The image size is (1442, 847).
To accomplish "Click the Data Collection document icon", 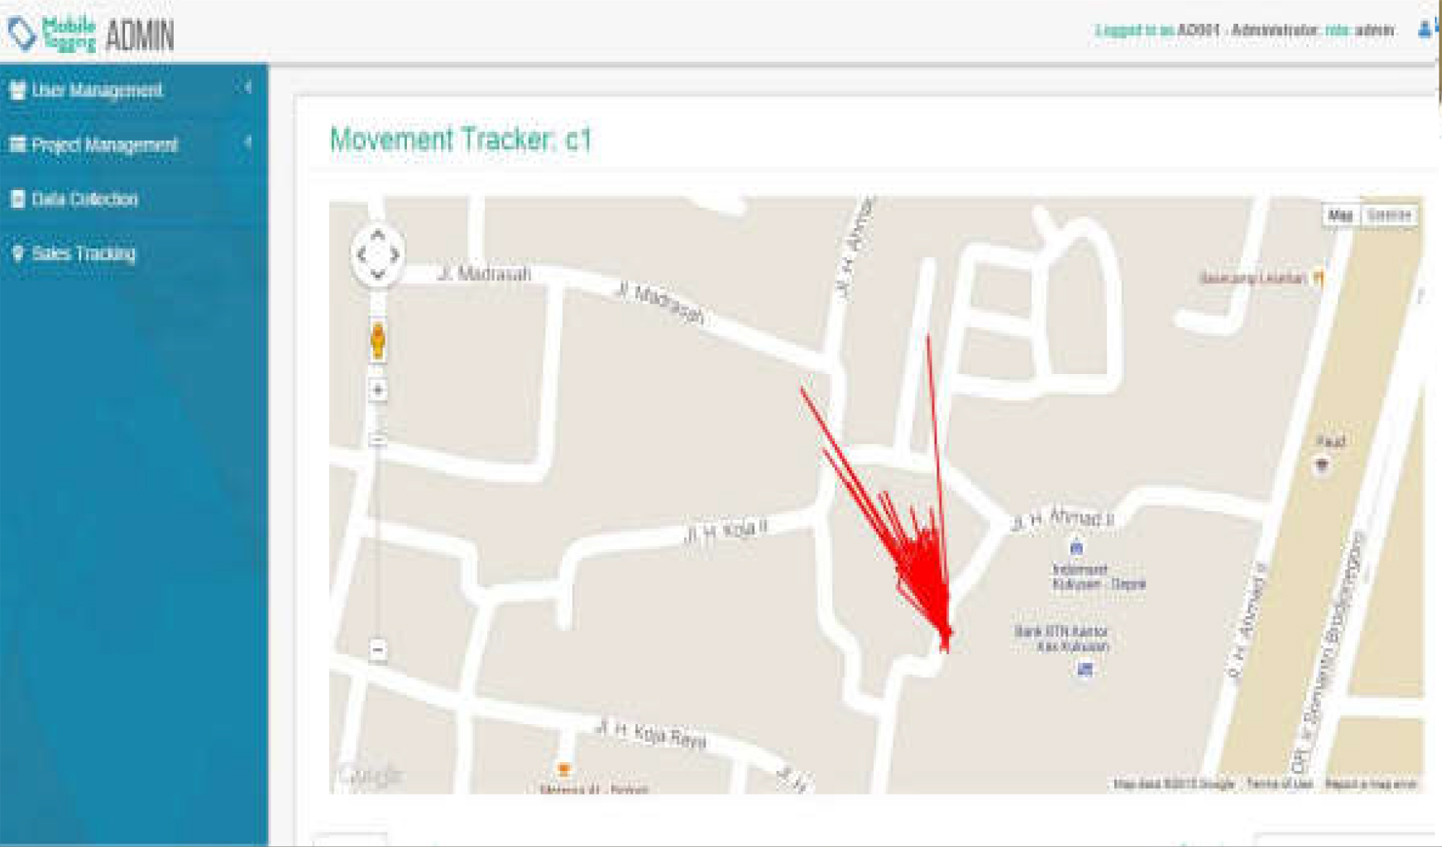I will coord(17,199).
